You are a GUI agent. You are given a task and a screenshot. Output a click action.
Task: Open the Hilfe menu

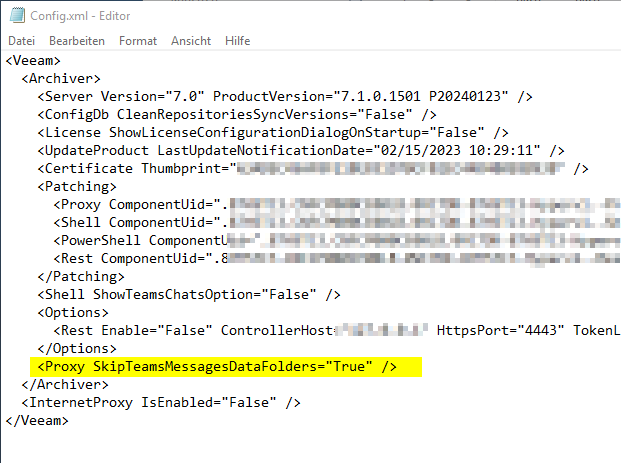coord(238,41)
